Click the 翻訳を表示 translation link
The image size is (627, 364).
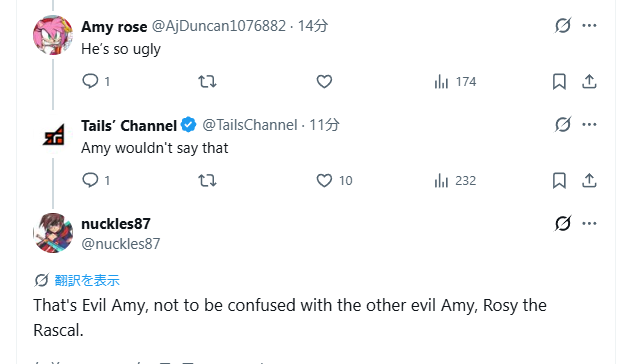tap(87, 280)
